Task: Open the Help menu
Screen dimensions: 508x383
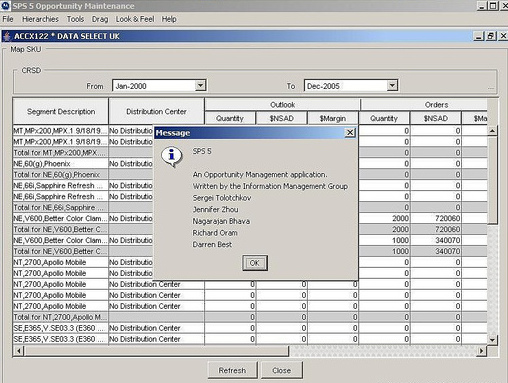Action: click(169, 19)
